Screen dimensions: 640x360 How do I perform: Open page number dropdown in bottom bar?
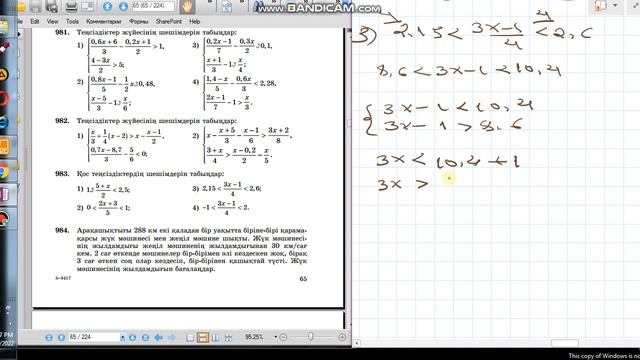[122, 338]
